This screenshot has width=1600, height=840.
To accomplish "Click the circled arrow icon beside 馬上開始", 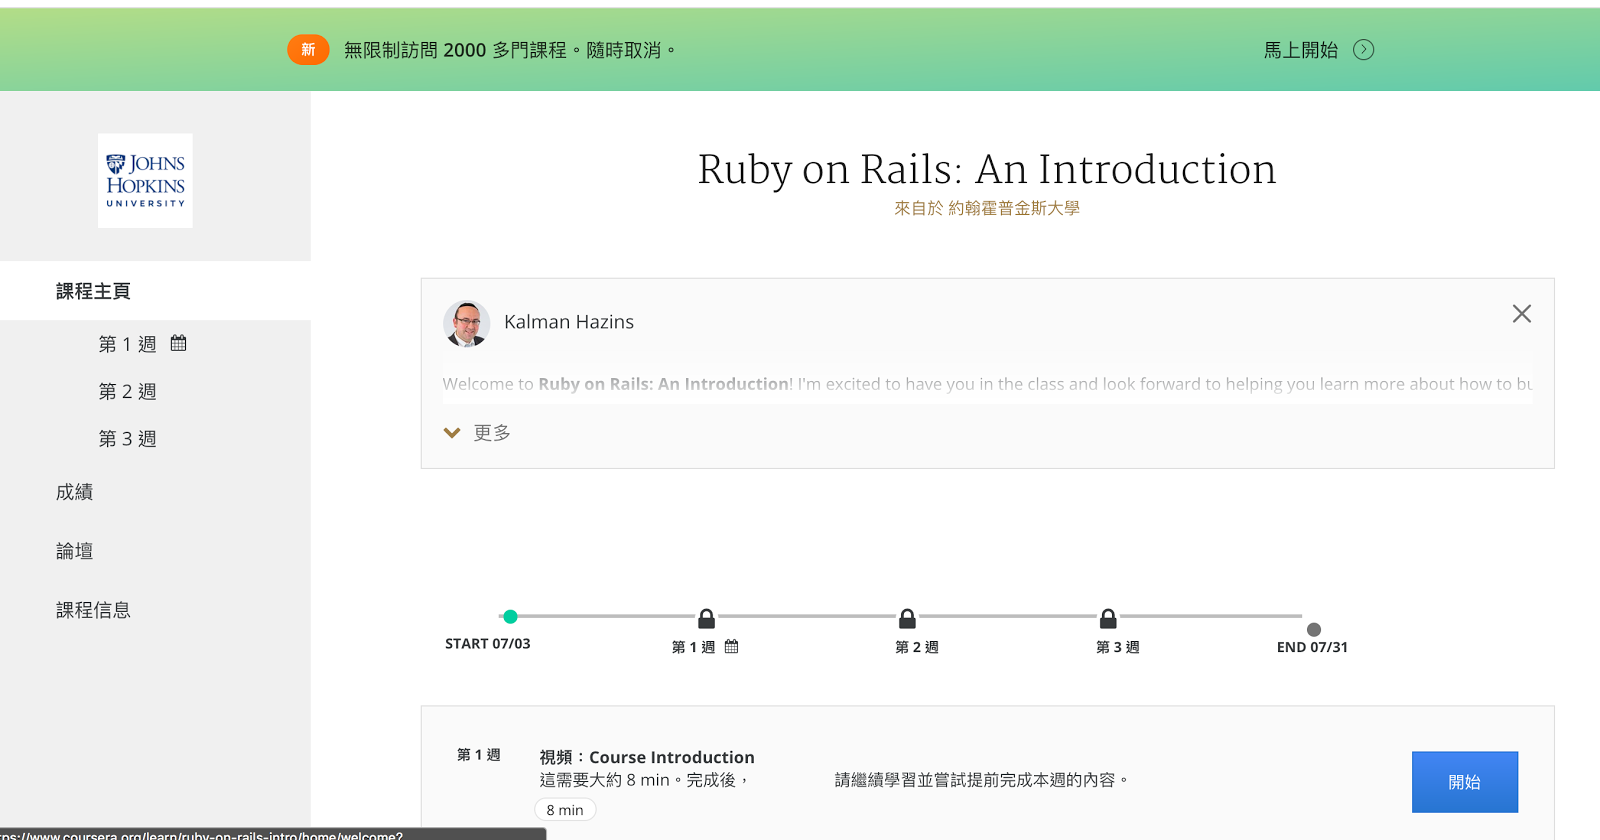I will point(1363,50).
